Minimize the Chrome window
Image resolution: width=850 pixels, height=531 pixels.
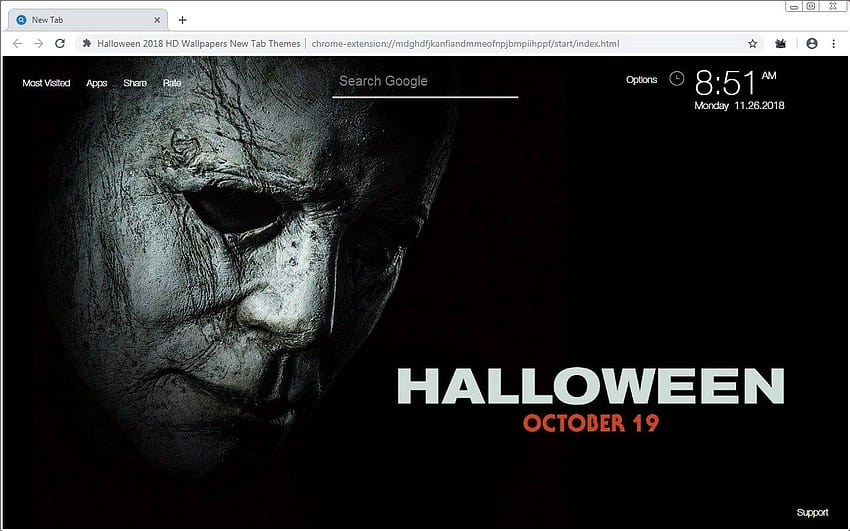pos(794,7)
